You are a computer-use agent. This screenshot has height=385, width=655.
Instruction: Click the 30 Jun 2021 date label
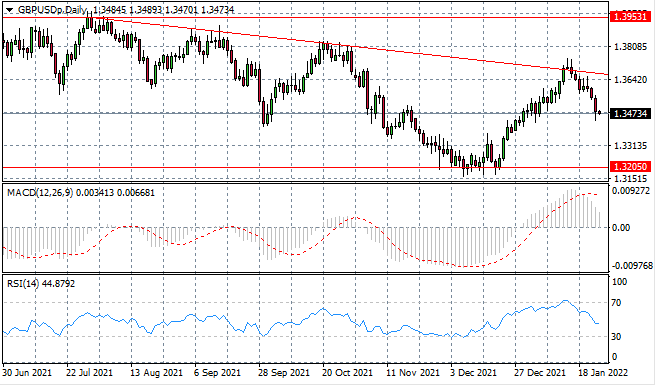27,372
